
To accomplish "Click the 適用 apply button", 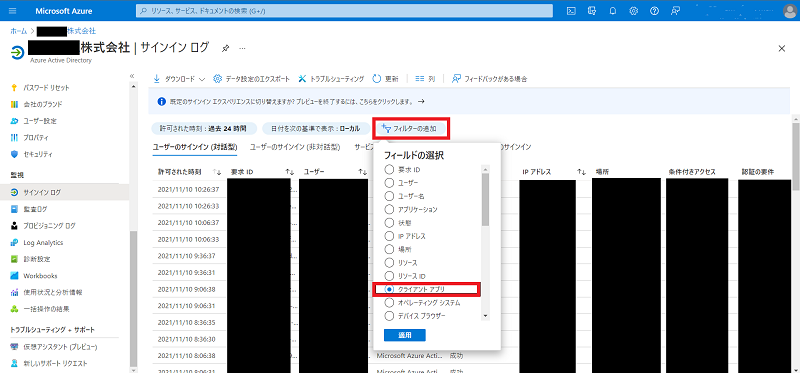I will 405,335.
